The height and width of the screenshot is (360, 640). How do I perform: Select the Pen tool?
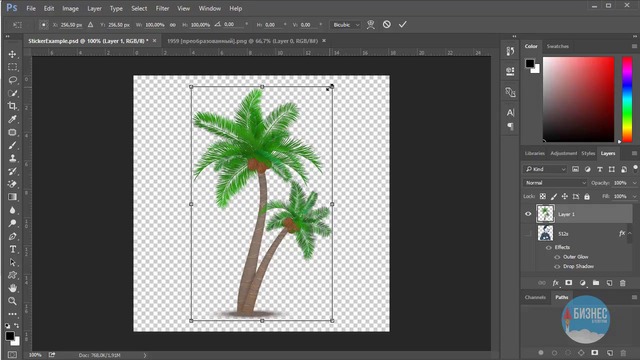click(12, 236)
